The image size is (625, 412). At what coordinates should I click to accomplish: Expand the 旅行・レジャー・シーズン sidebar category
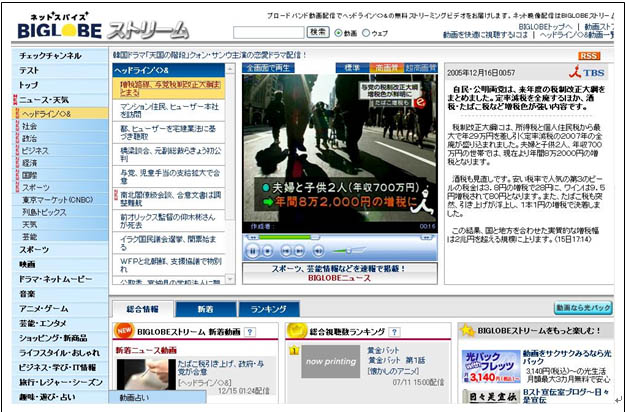[60, 383]
